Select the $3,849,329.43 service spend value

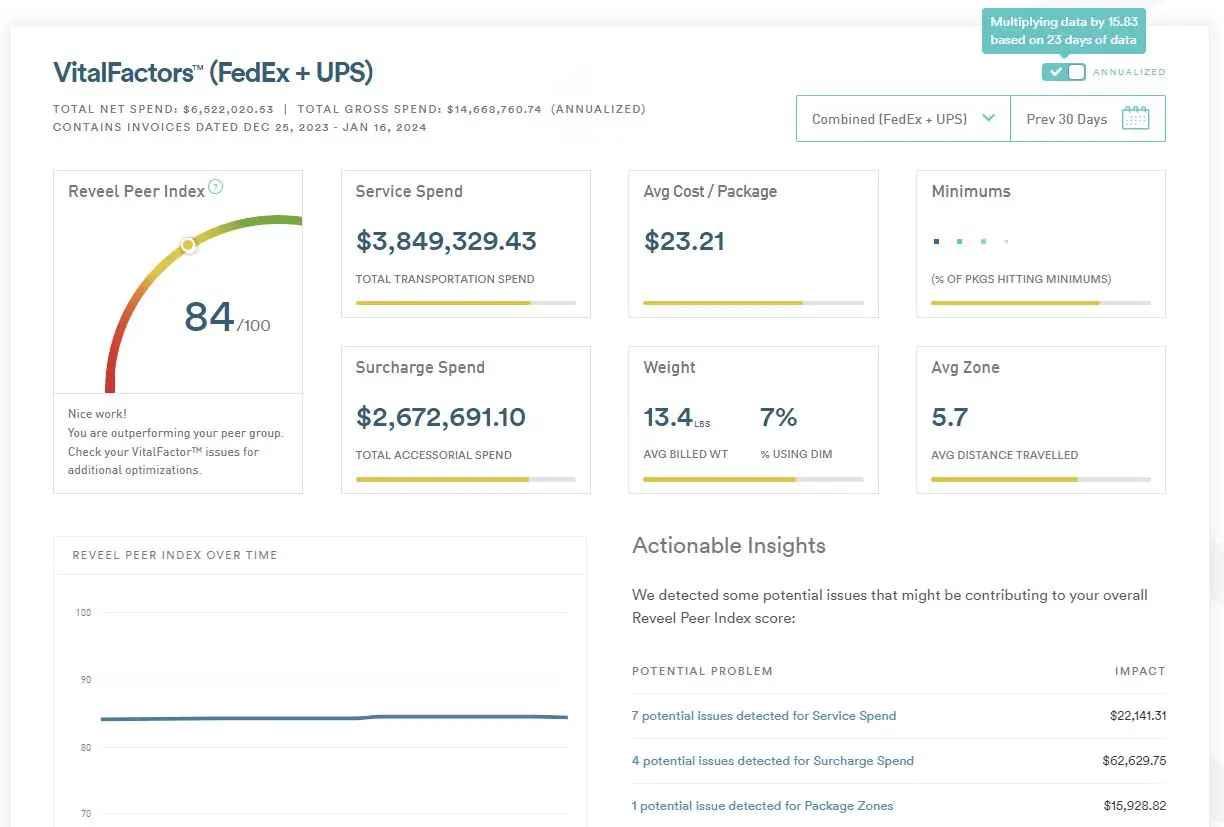446,241
